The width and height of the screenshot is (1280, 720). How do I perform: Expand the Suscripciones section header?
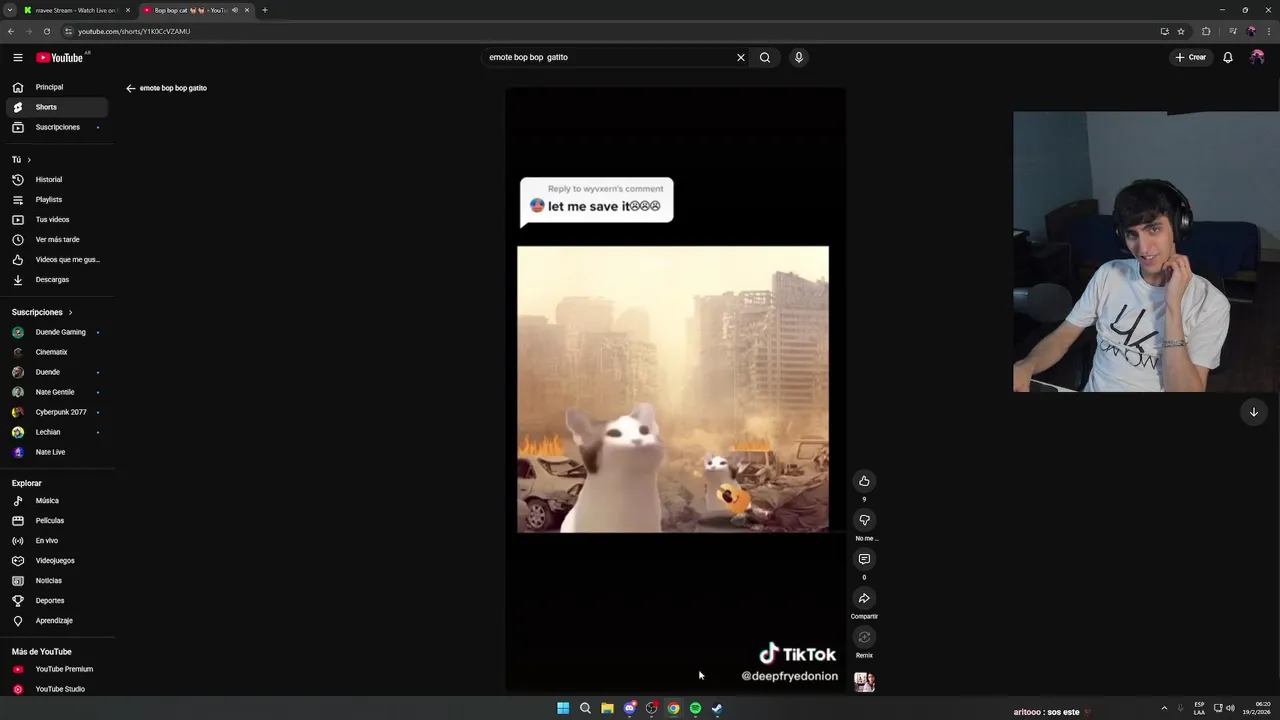tap(42, 312)
